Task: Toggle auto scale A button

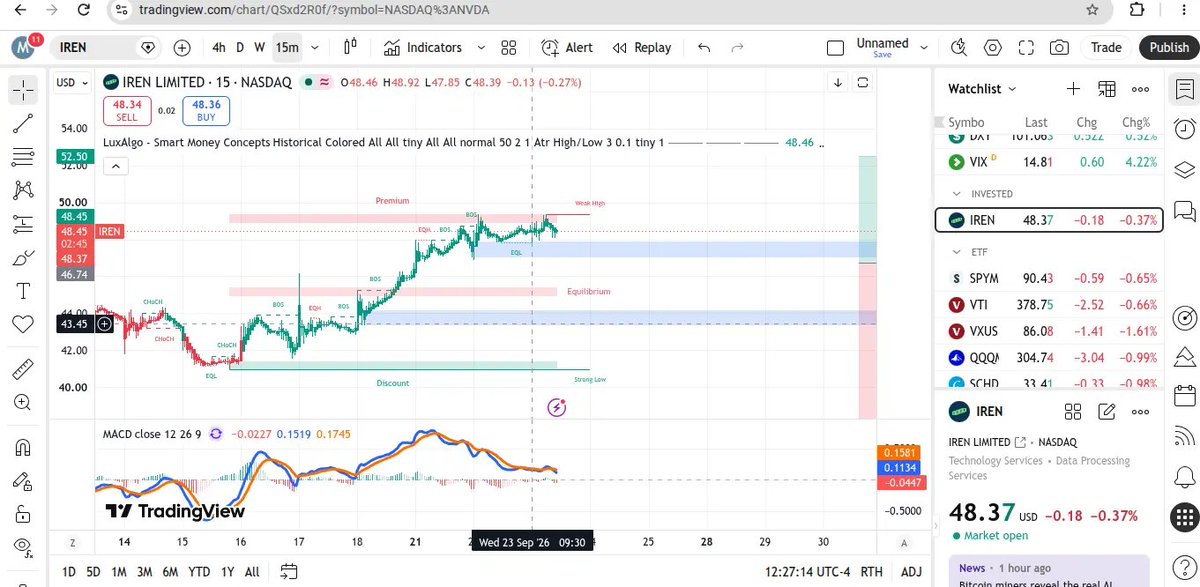Action: point(904,543)
